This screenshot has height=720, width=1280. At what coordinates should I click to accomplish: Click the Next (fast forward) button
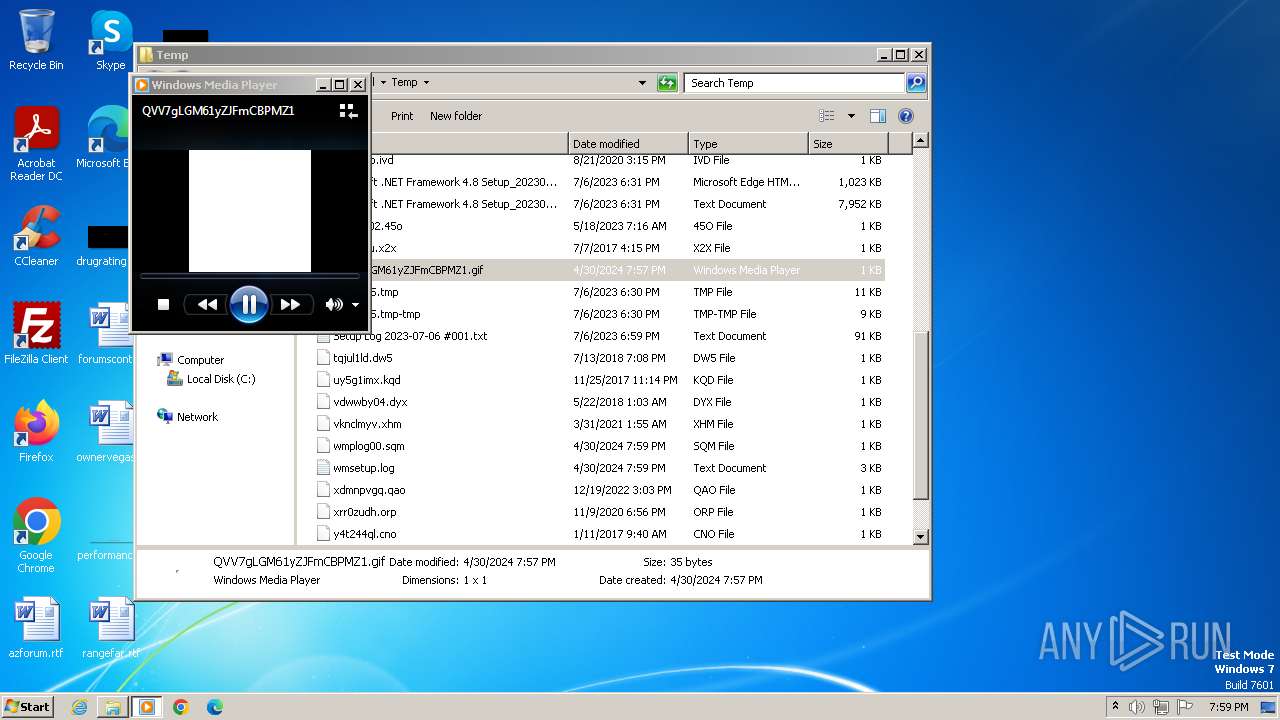pos(290,304)
